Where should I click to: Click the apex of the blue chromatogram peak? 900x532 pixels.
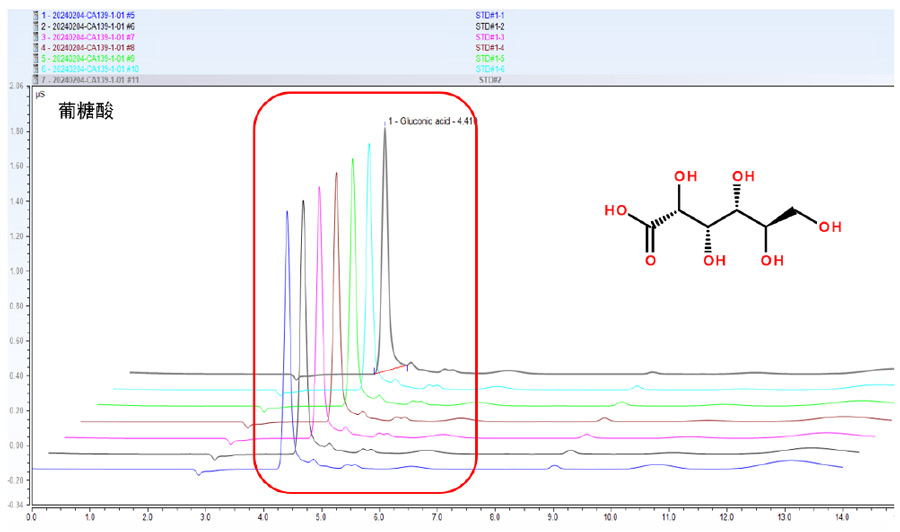click(x=287, y=212)
